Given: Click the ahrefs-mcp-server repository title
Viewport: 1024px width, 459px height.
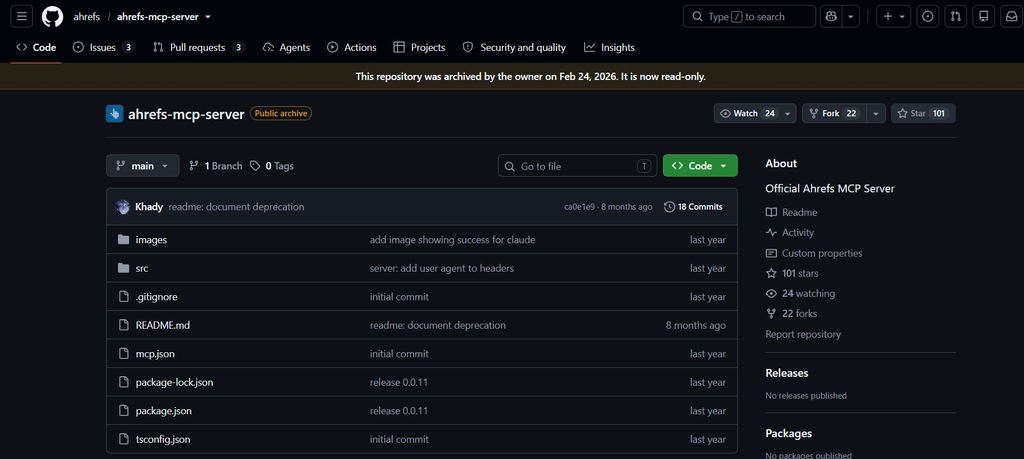Looking at the screenshot, I should 186,114.
